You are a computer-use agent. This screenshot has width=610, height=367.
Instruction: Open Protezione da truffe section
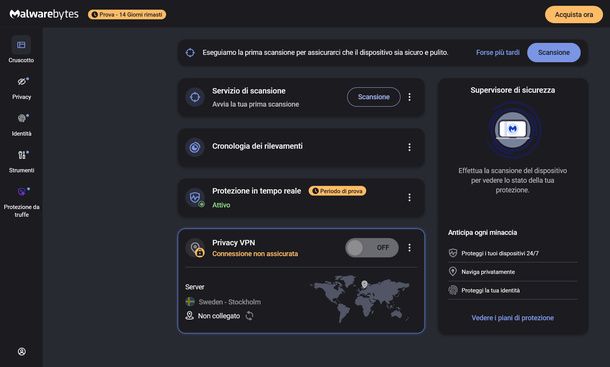[21, 202]
